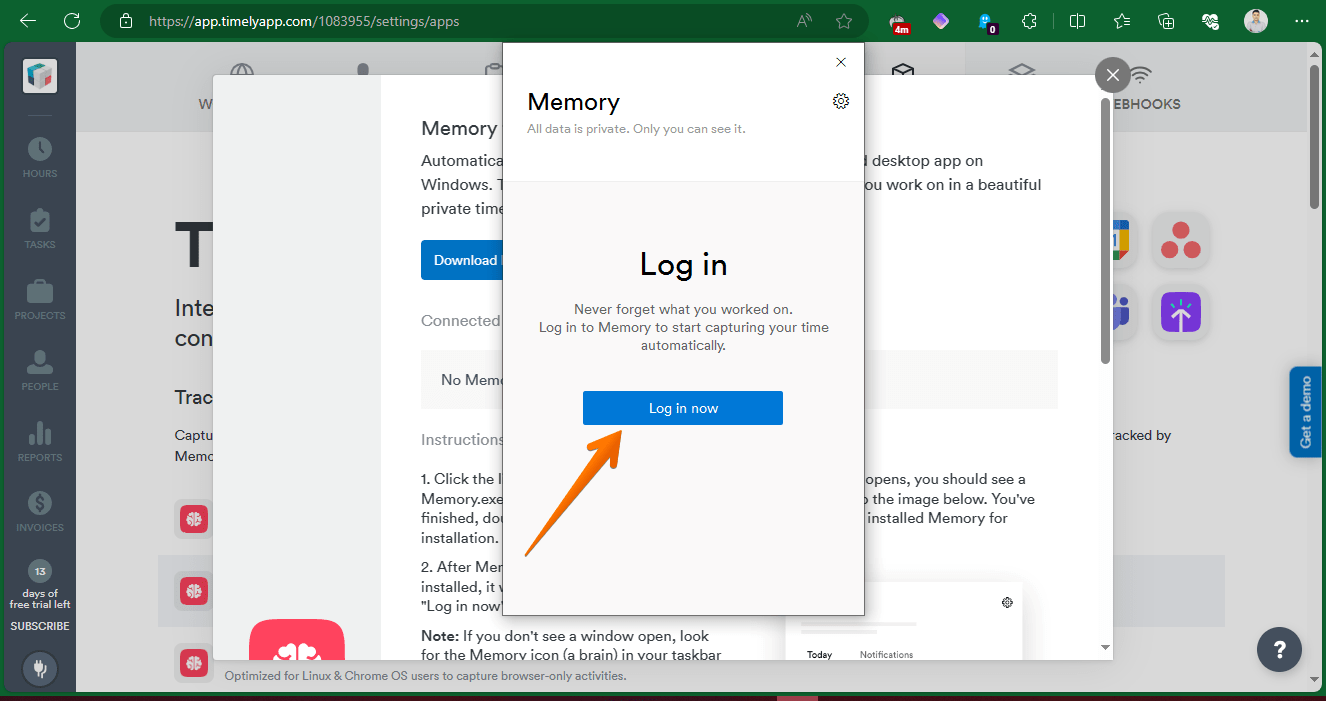
Task: Click the browser page scrollbar
Action: [x=1315, y=135]
